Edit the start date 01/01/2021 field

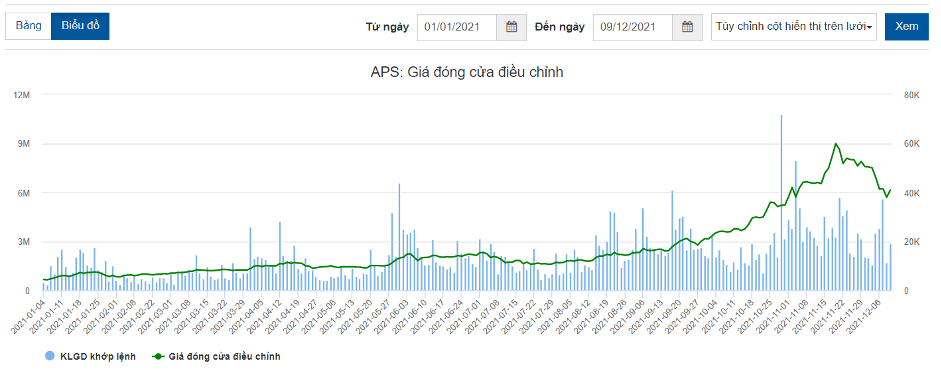(457, 27)
